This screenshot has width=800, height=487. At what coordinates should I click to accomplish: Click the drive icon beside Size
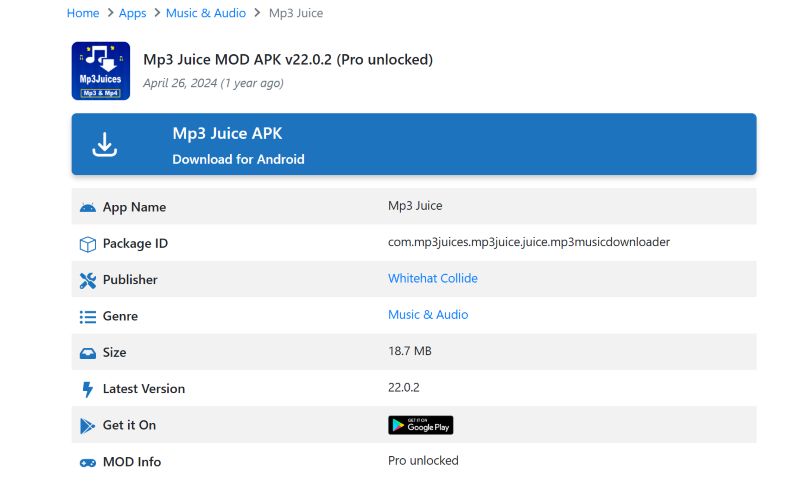coord(87,353)
